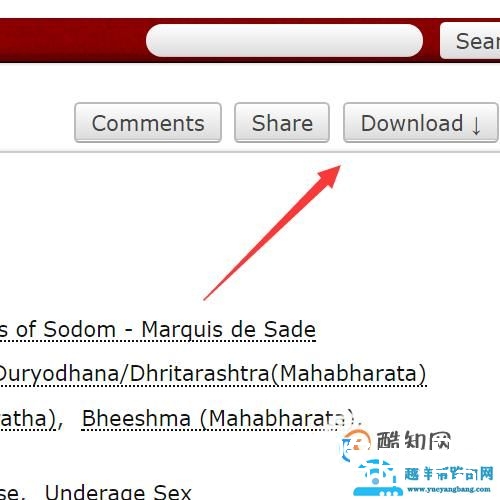Click the red arrow annotation graphic

pyautogui.click(x=272, y=232)
